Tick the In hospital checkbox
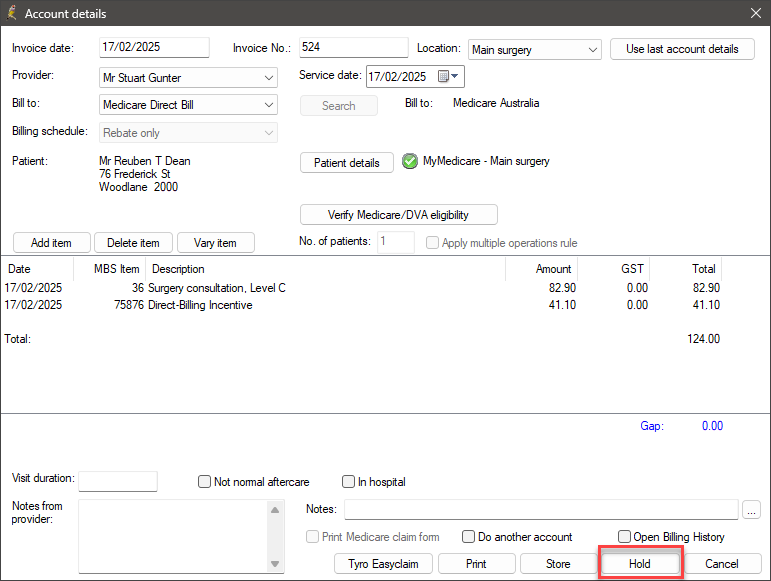 click(x=348, y=482)
